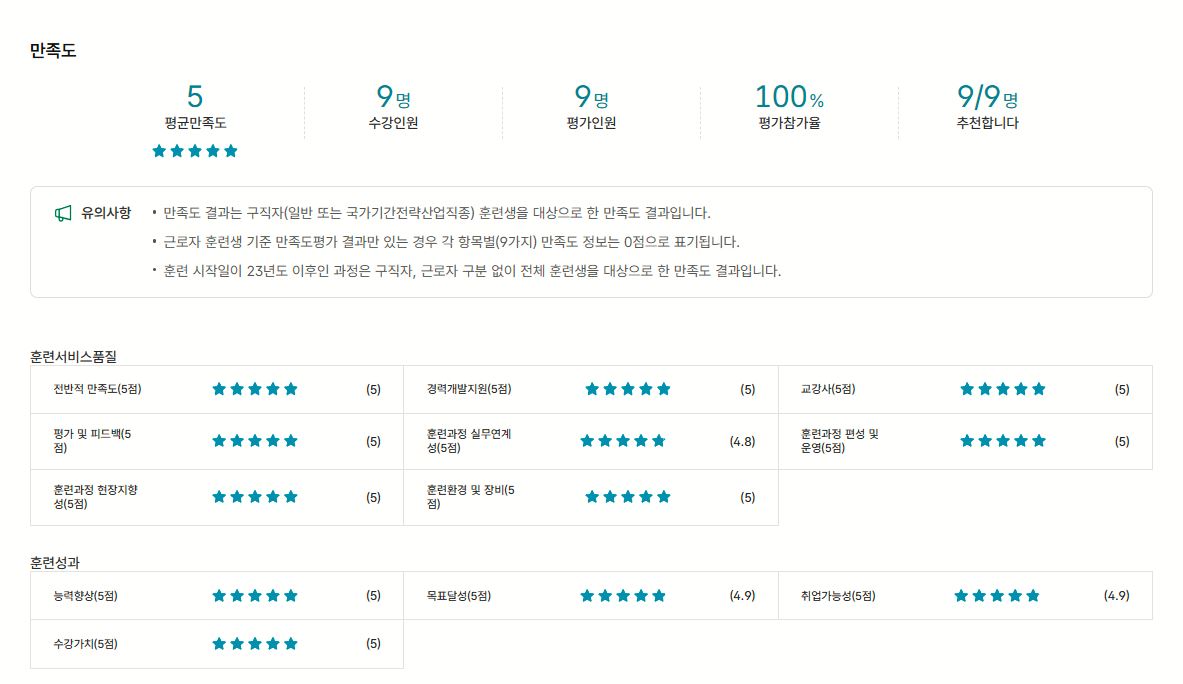This screenshot has width=1183, height=684.
Task: Click stars for 훈련과정 실무연계성
Action: click(623, 441)
